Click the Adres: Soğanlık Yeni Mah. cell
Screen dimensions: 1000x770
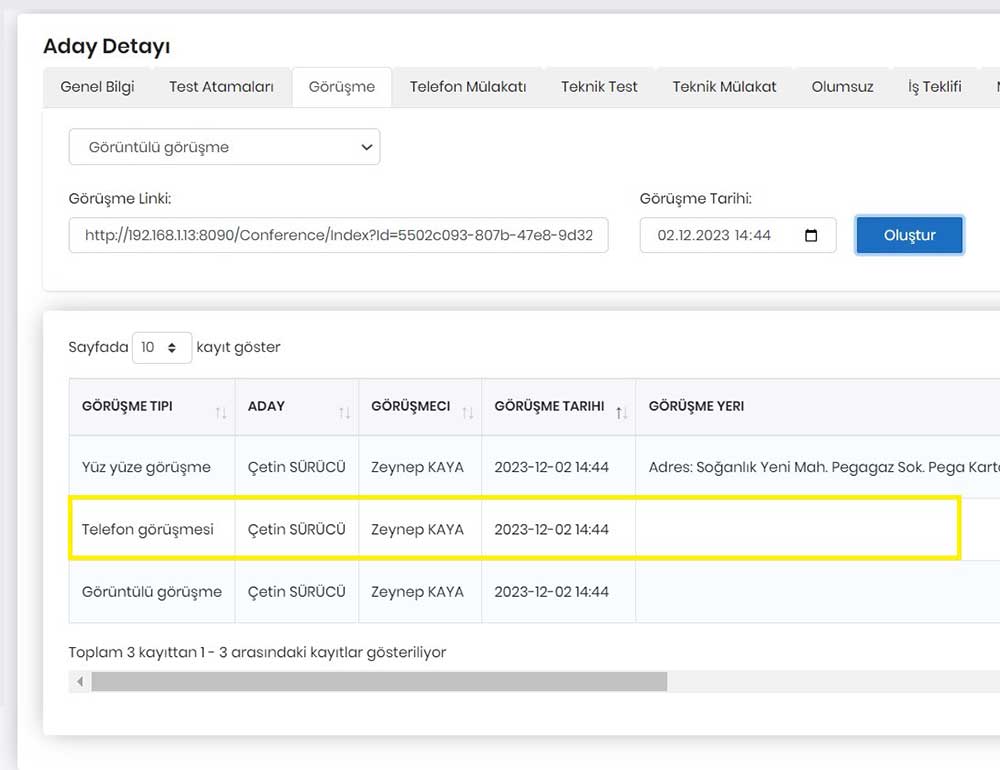(818, 467)
